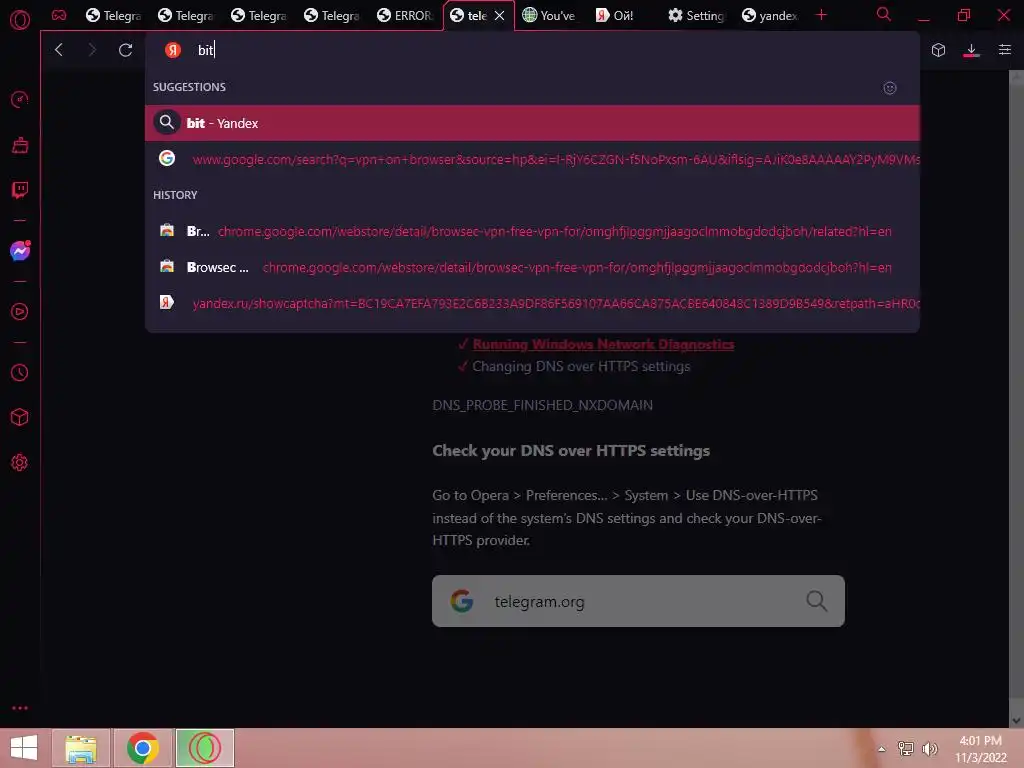Open Messenger in sidebar

click(20, 251)
